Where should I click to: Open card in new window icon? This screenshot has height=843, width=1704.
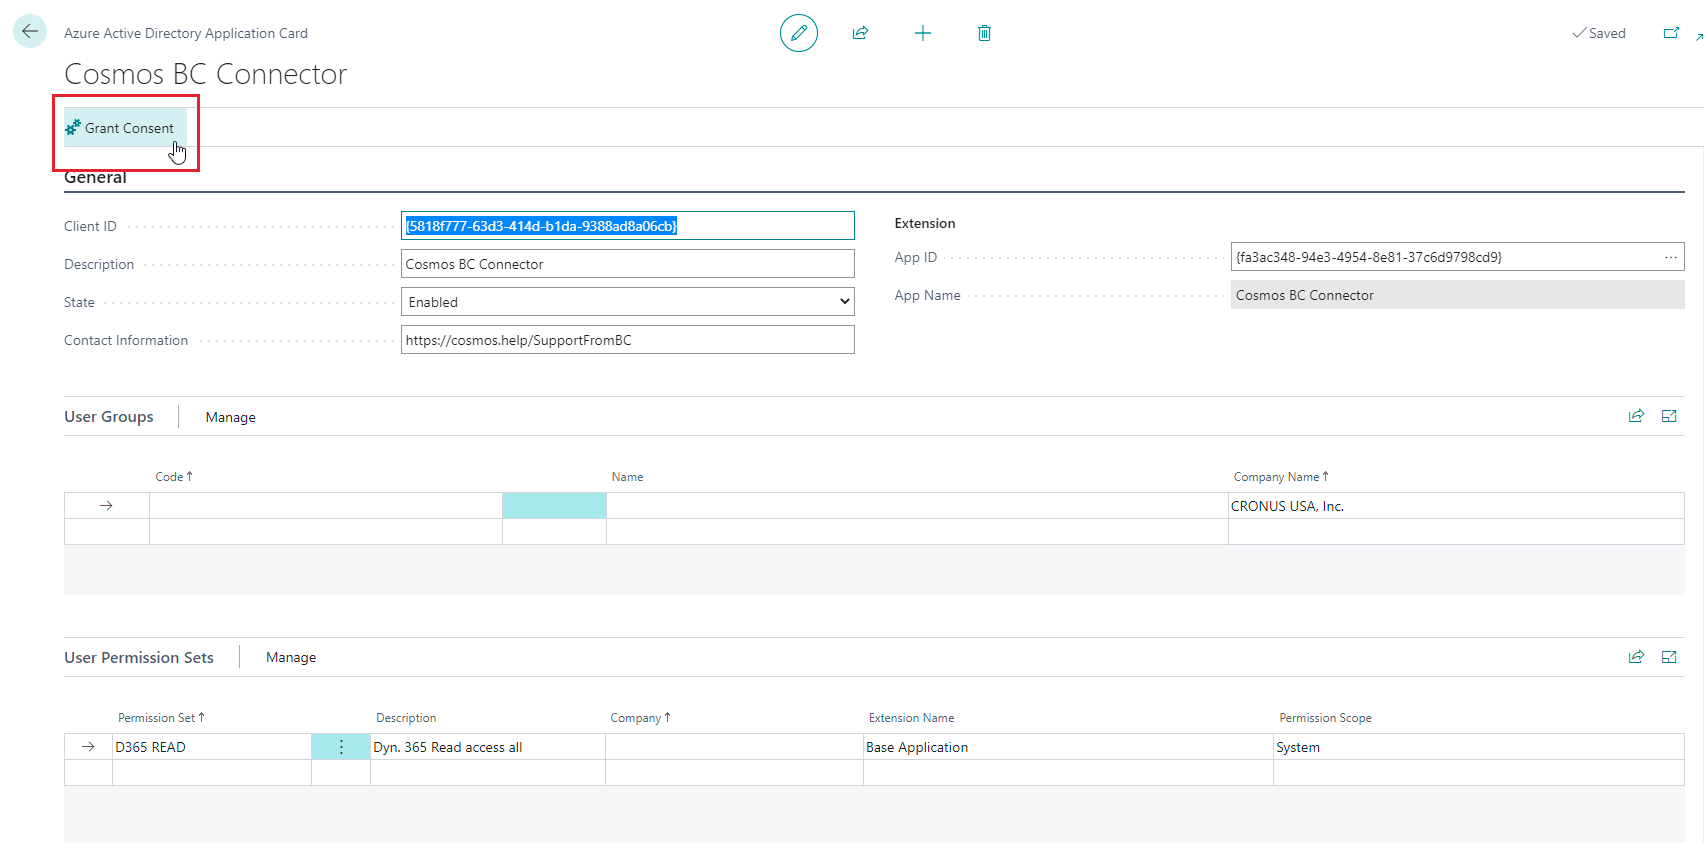click(1671, 33)
